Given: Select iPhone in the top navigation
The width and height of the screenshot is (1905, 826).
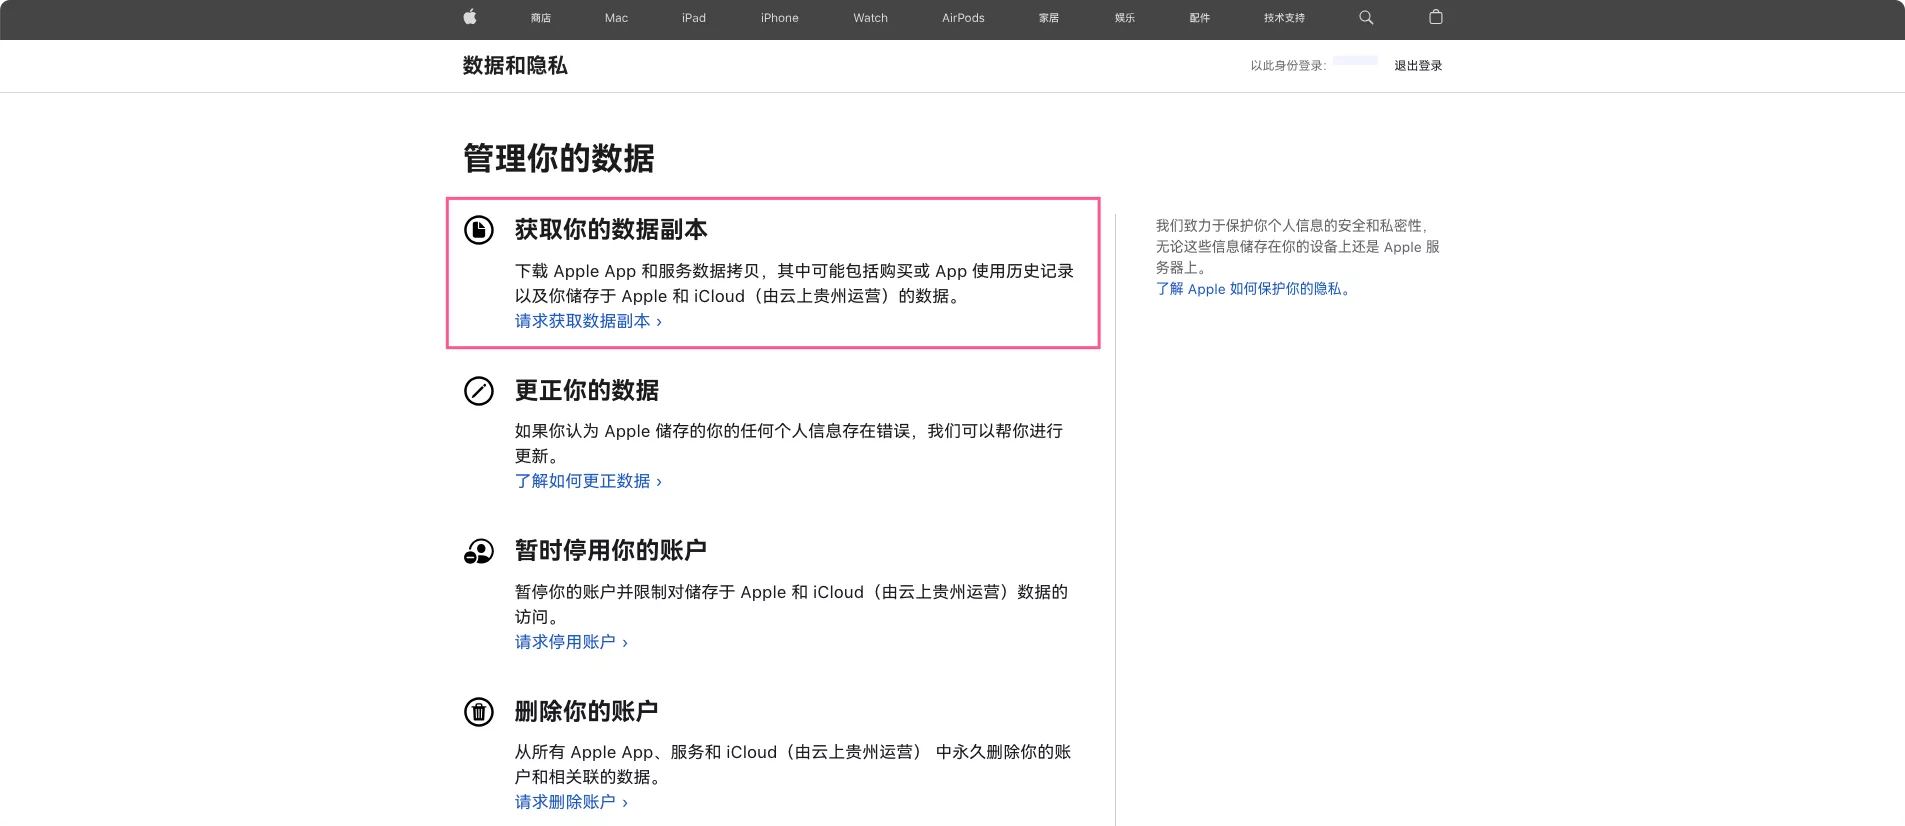Looking at the screenshot, I should [779, 18].
